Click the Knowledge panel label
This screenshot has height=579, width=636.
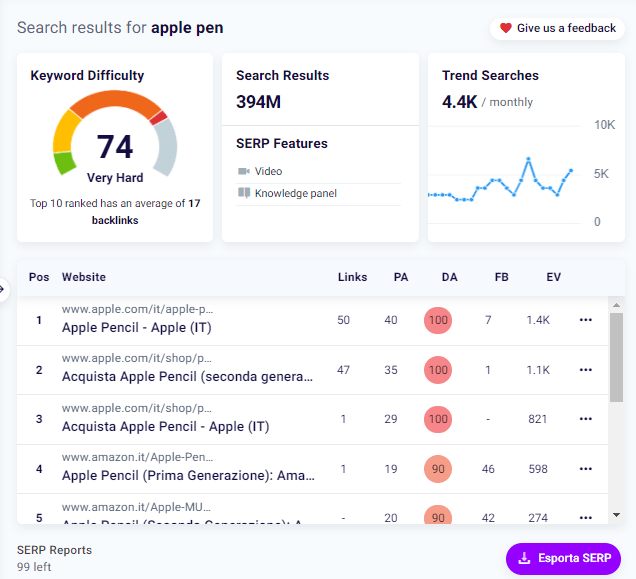tap(296, 193)
